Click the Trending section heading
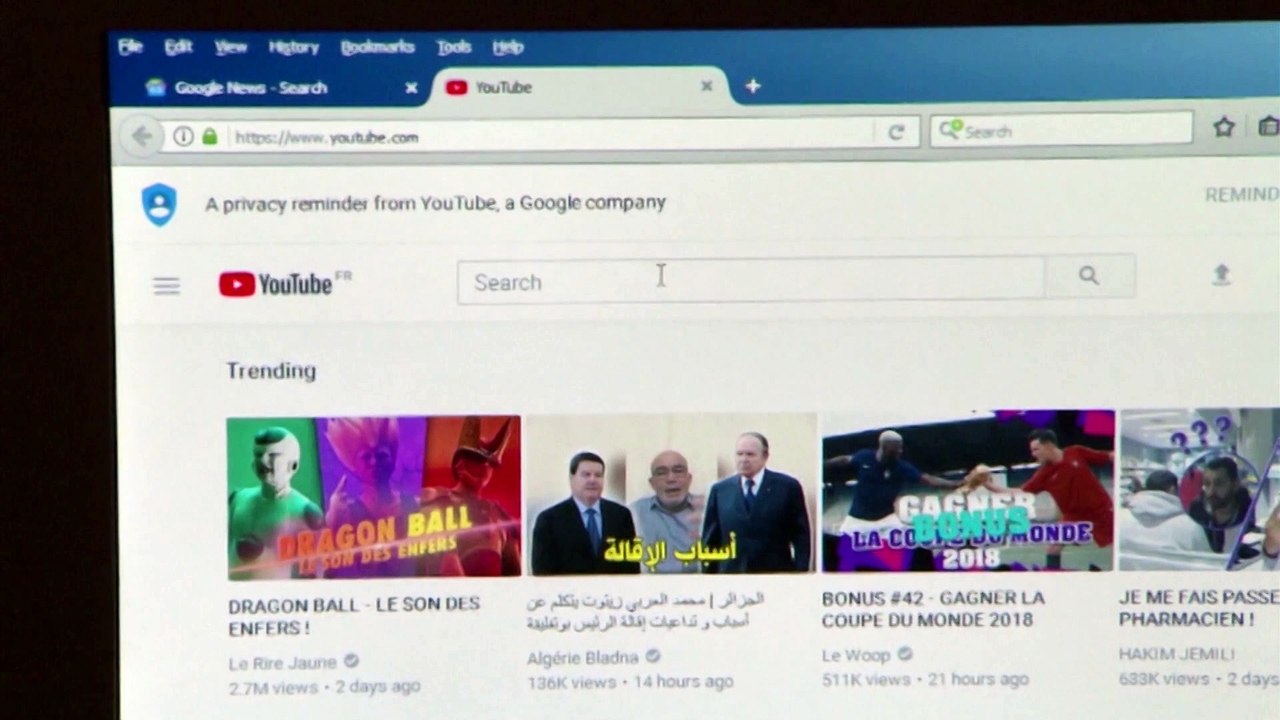The width and height of the screenshot is (1280, 720). tap(271, 370)
